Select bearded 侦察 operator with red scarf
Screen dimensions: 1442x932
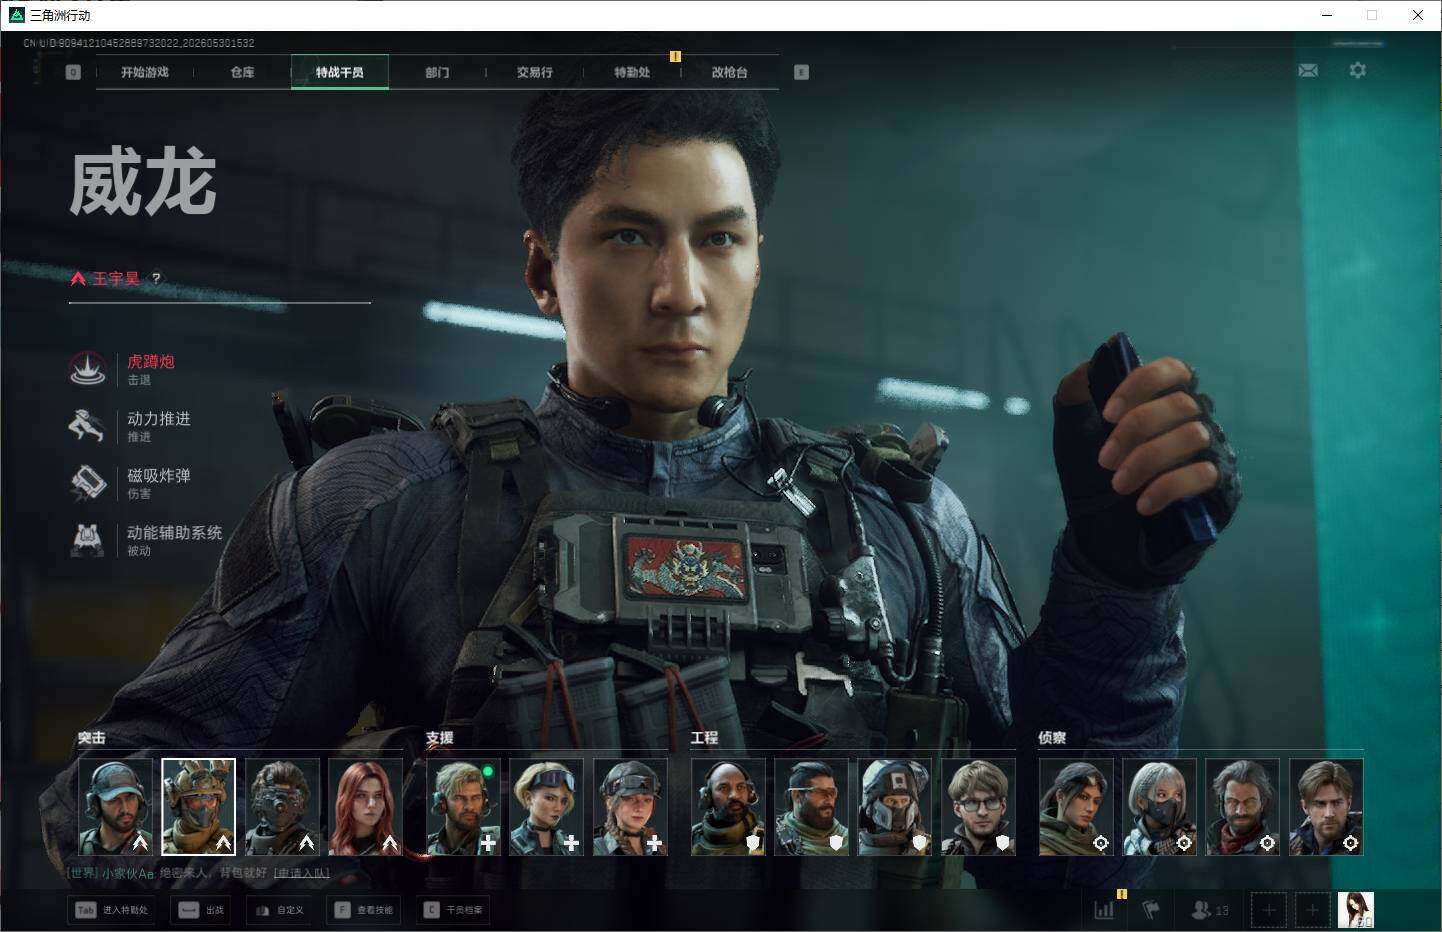click(1243, 807)
